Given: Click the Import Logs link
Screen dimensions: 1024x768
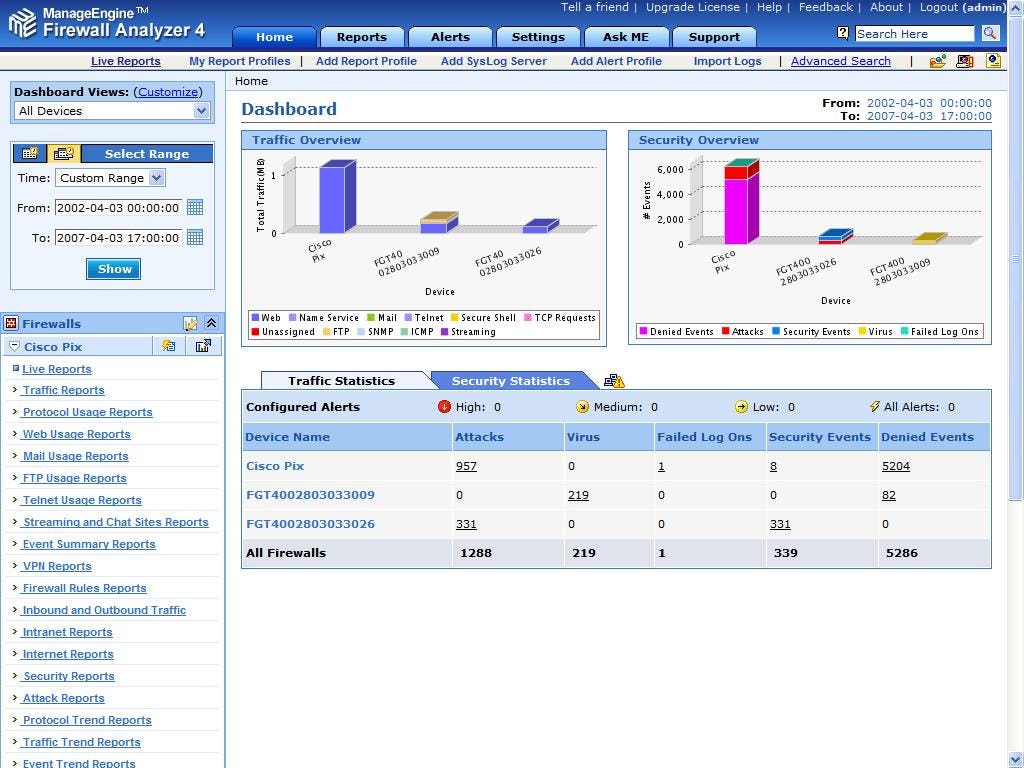Looking at the screenshot, I should point(728,61).
